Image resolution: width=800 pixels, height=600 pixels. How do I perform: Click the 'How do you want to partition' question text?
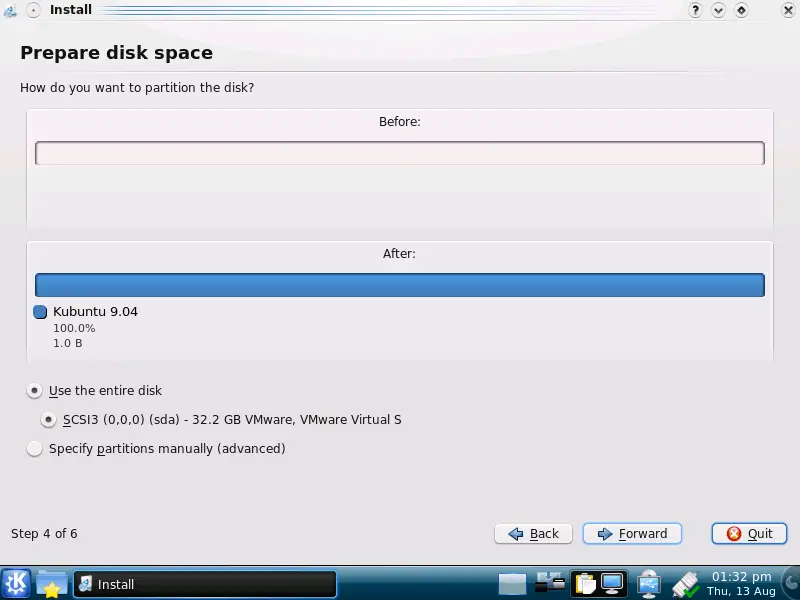(137, 88)
